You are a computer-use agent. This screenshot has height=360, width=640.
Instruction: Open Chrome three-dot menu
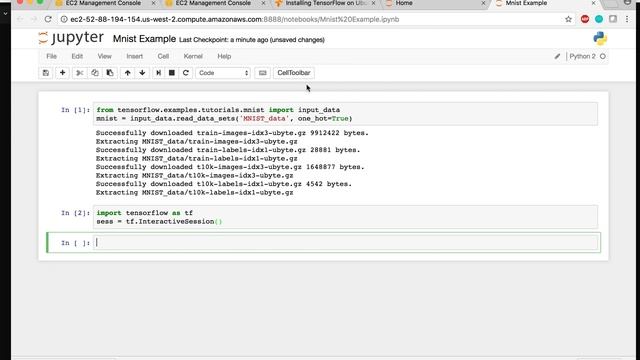[x=627, y=19]
